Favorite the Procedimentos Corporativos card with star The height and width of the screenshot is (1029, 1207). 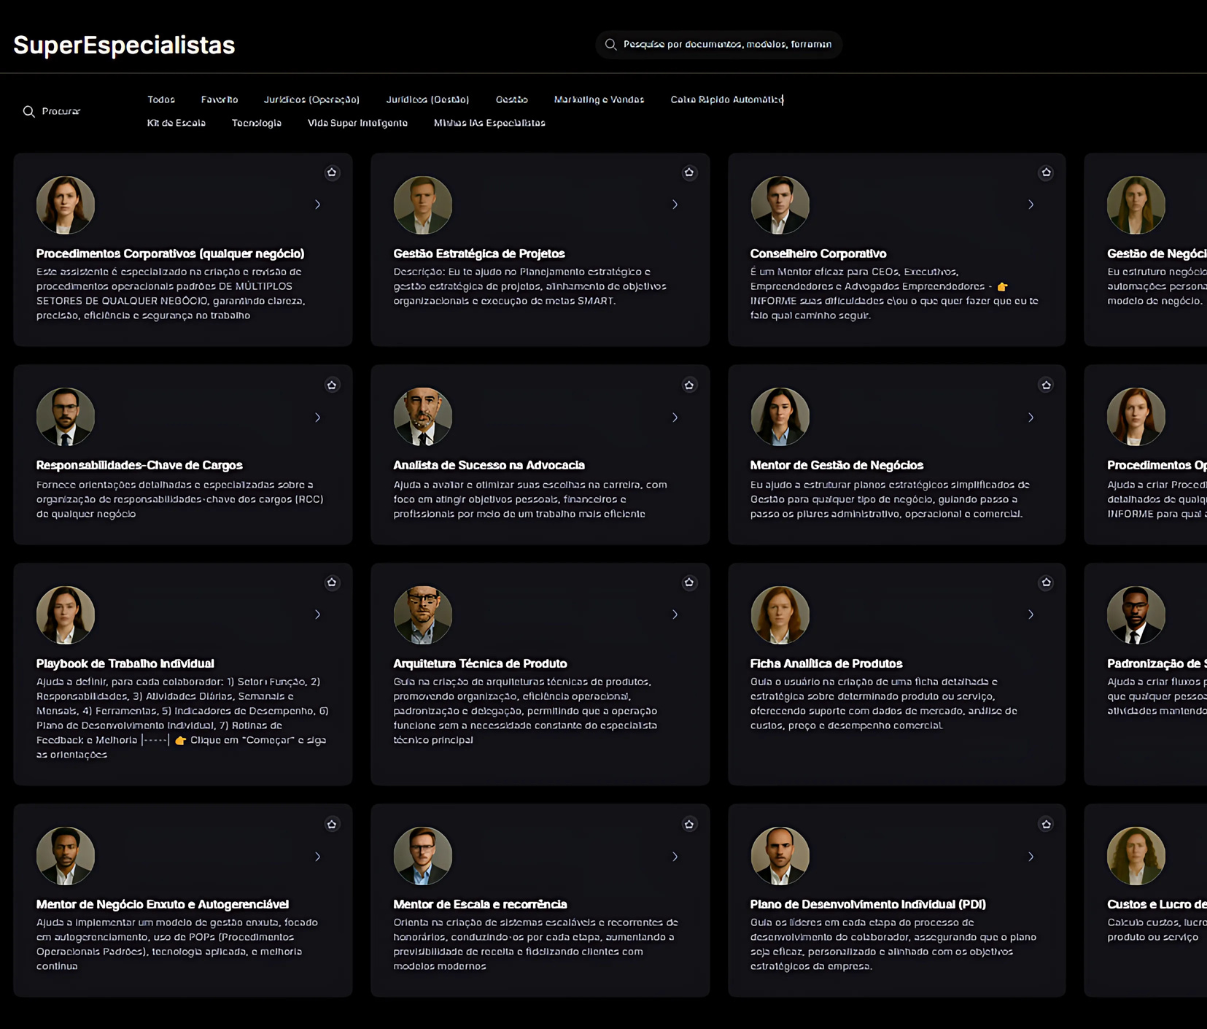332,173
